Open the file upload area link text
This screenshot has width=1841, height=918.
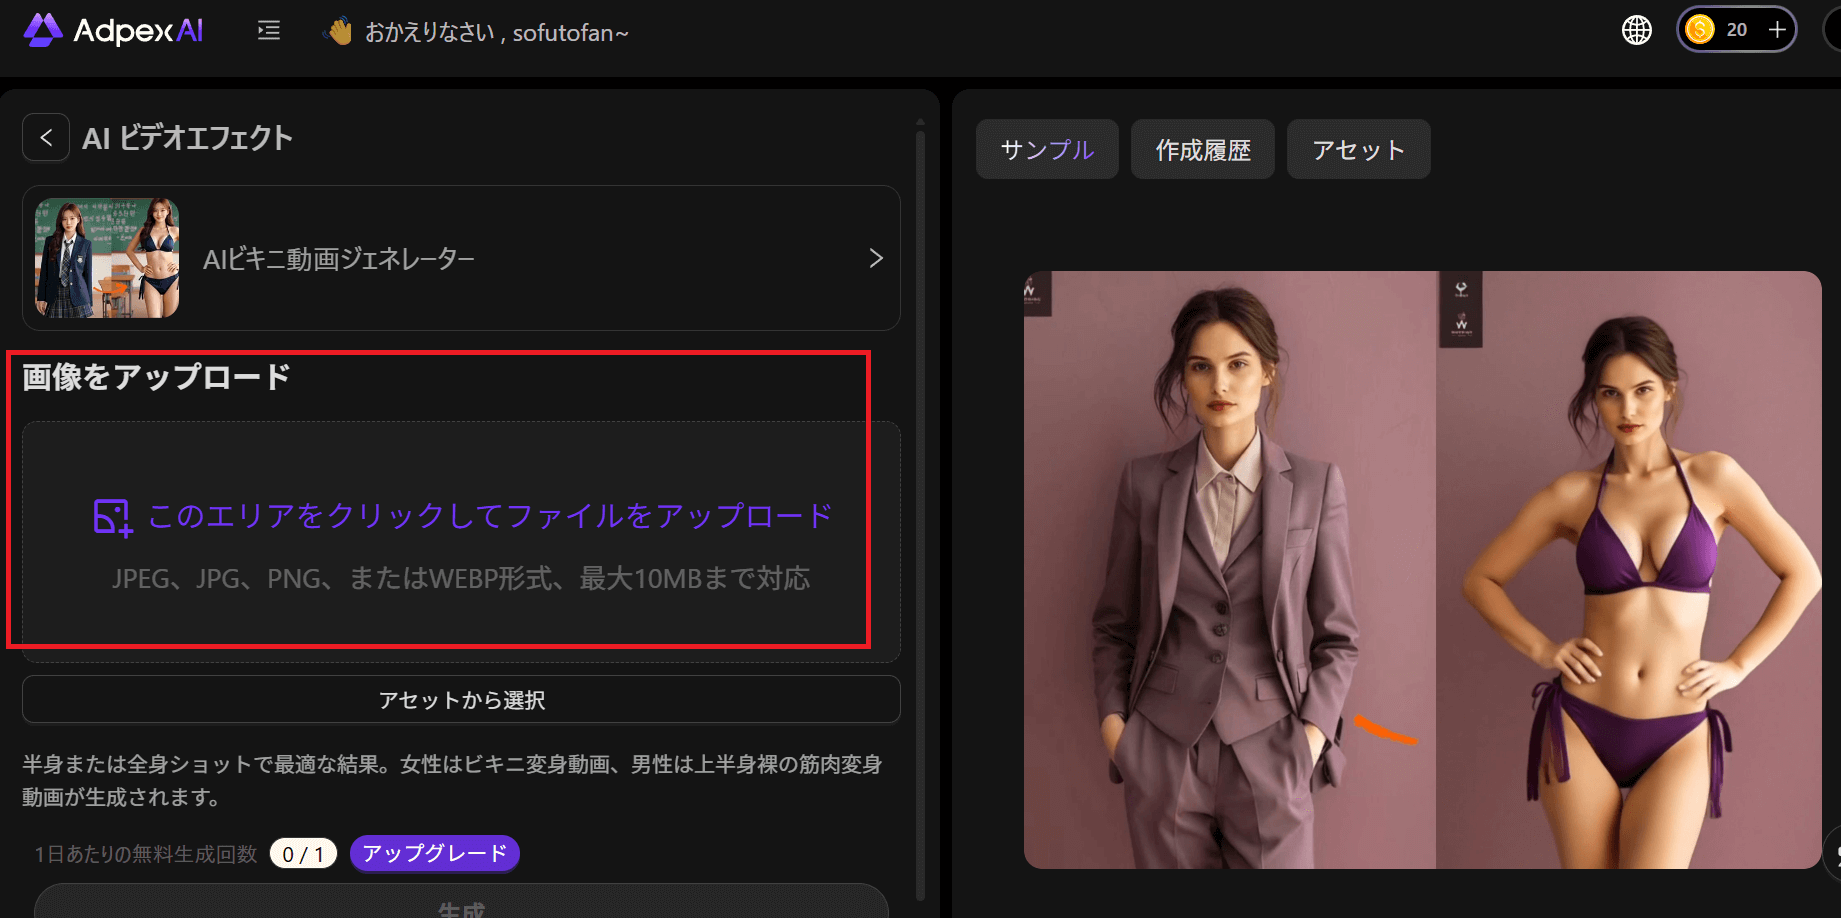[x=488, y=515]
